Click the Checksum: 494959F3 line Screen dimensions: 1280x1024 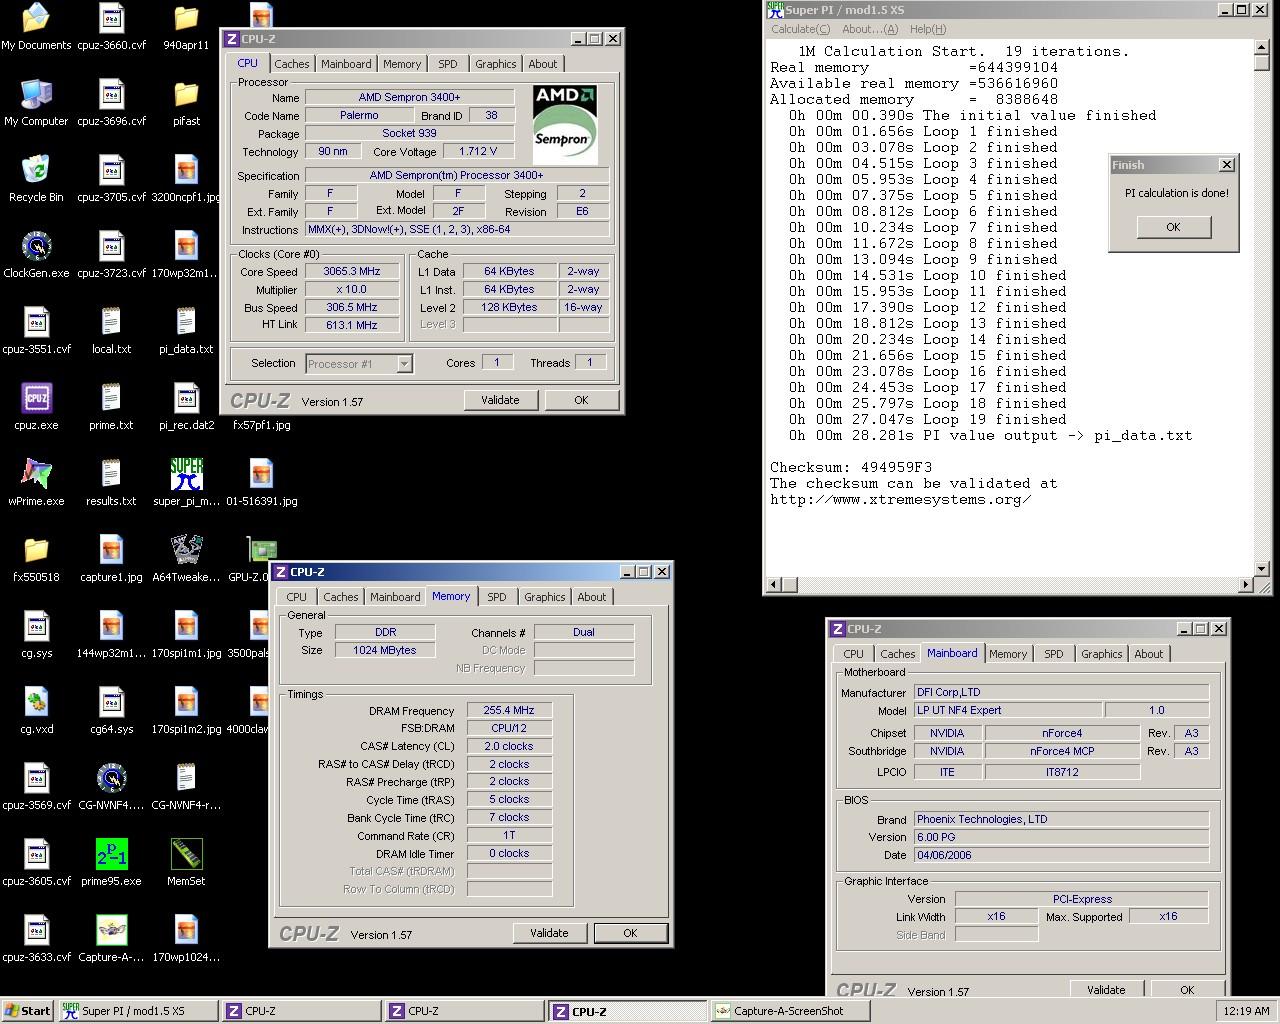(x=851, y=467)
